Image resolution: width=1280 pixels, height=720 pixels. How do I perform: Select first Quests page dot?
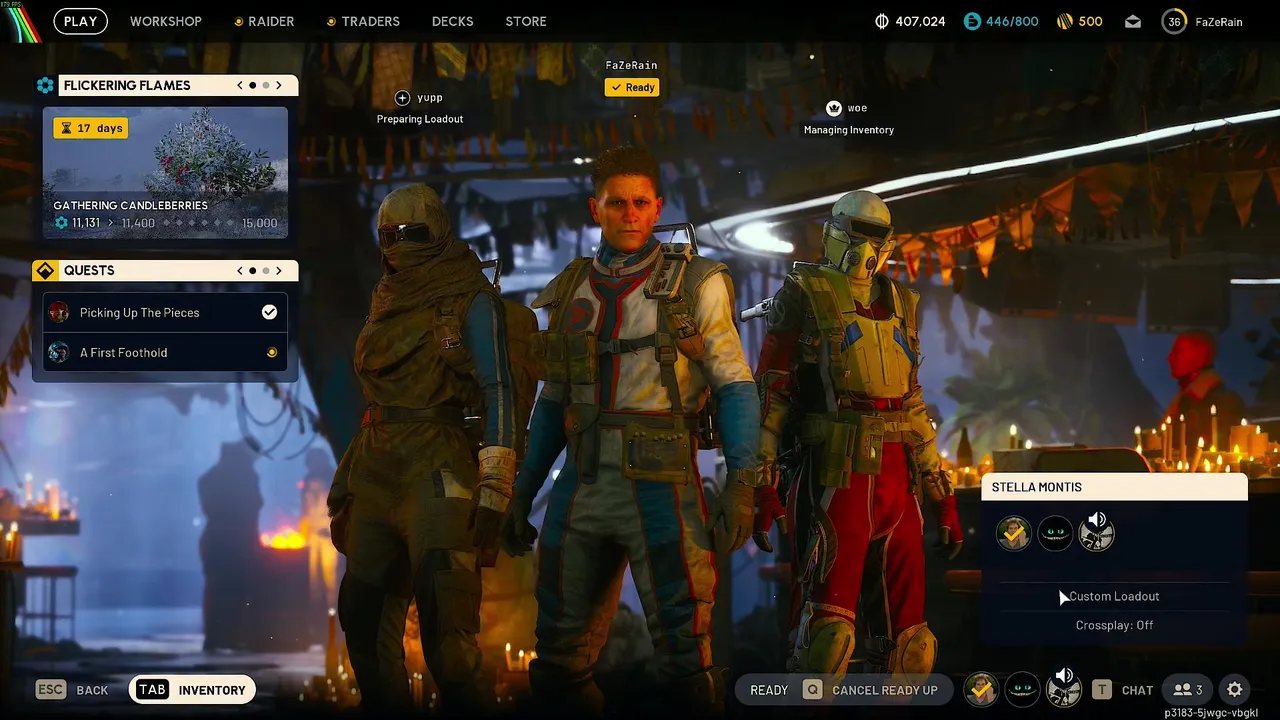click(x=252, y=270)
